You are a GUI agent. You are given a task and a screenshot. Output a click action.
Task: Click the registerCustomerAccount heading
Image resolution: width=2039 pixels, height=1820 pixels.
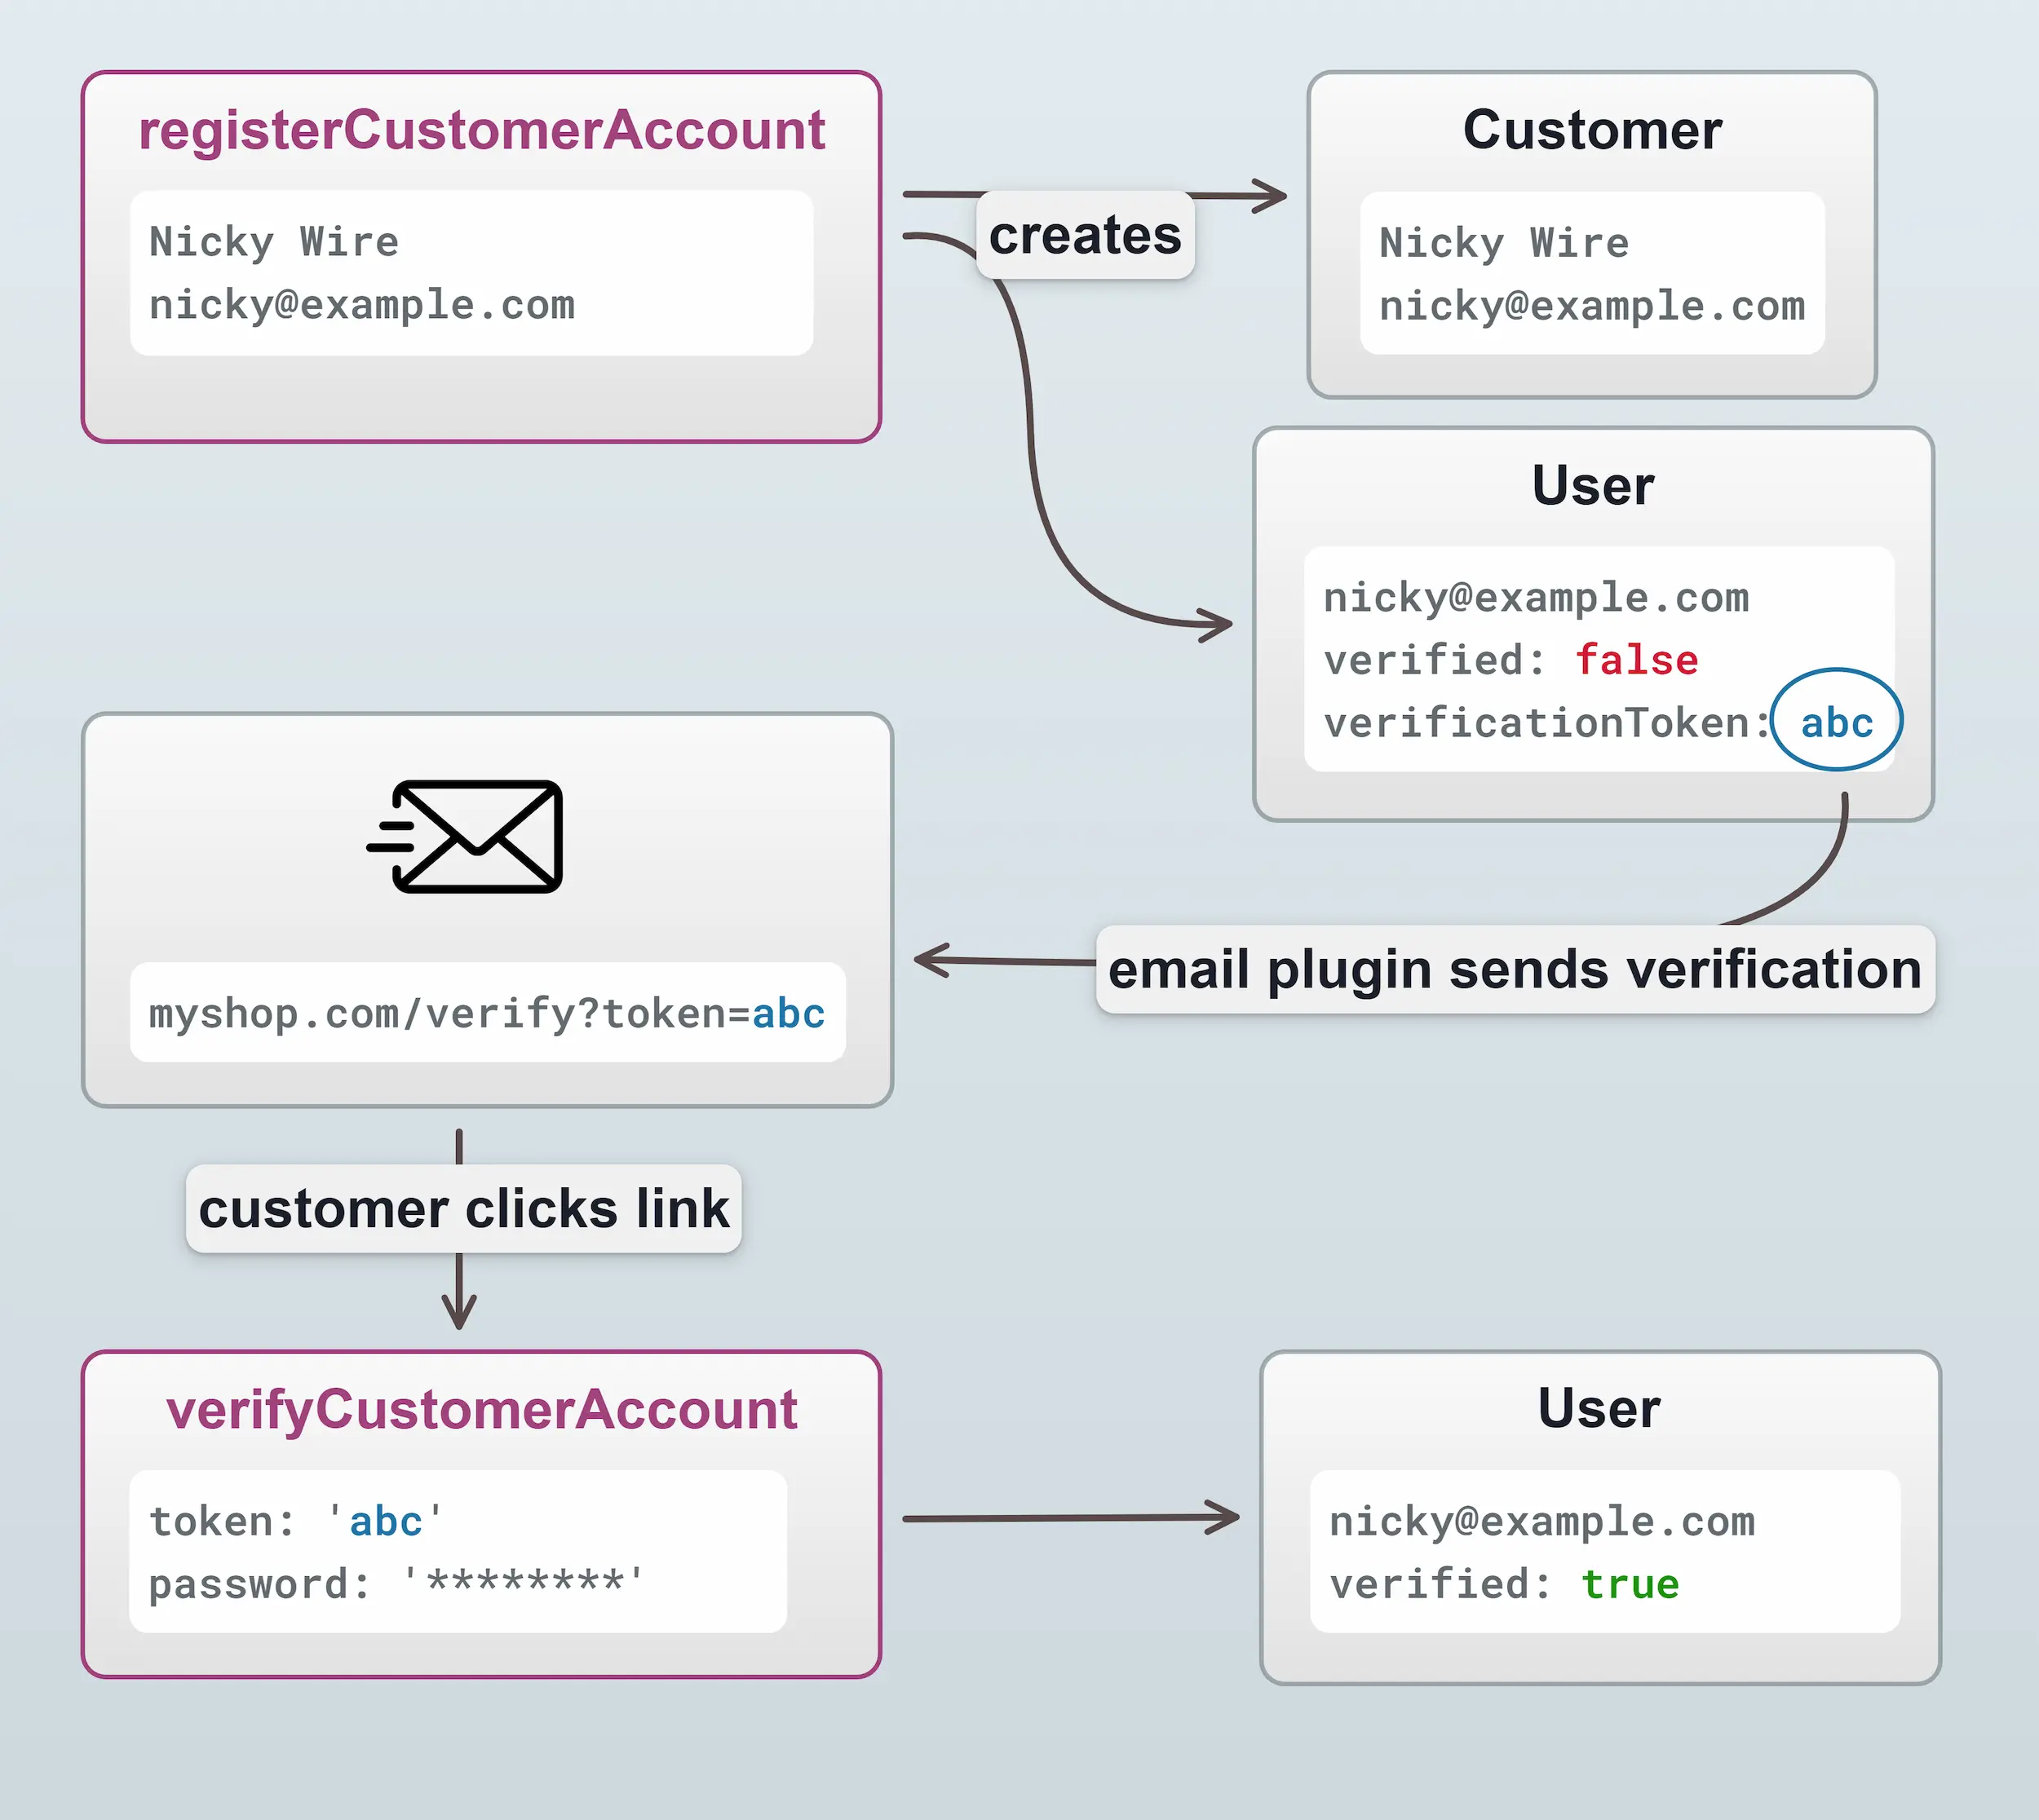pos(481,130)
